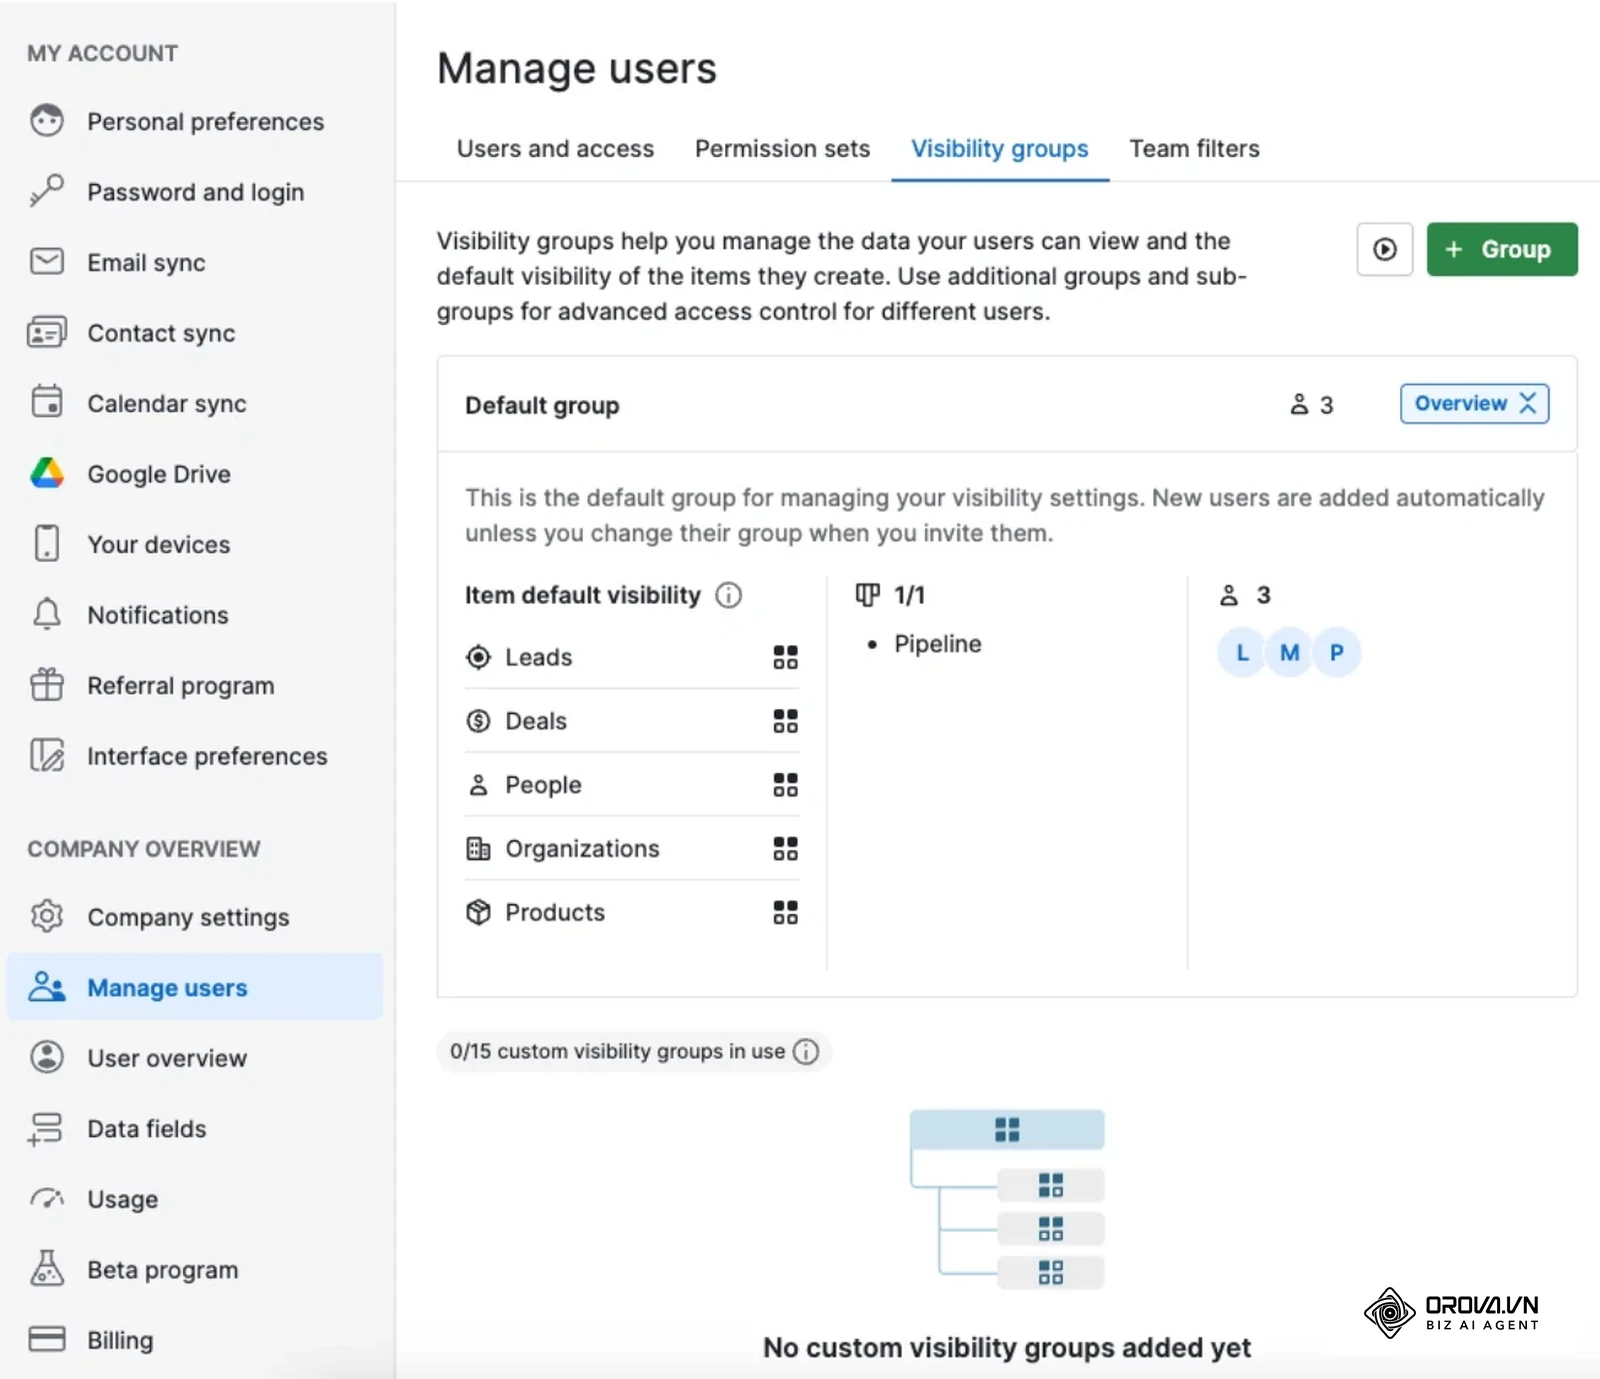Collapse the Default group Overview
The width and height of the screenshot is (1600, 1379).
click(x=1474, y=404)
